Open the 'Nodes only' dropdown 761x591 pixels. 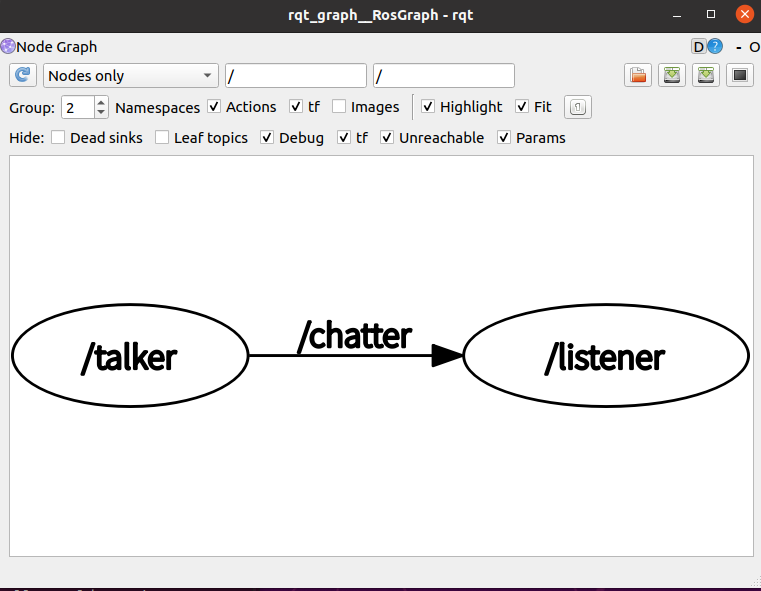point(131,76)
